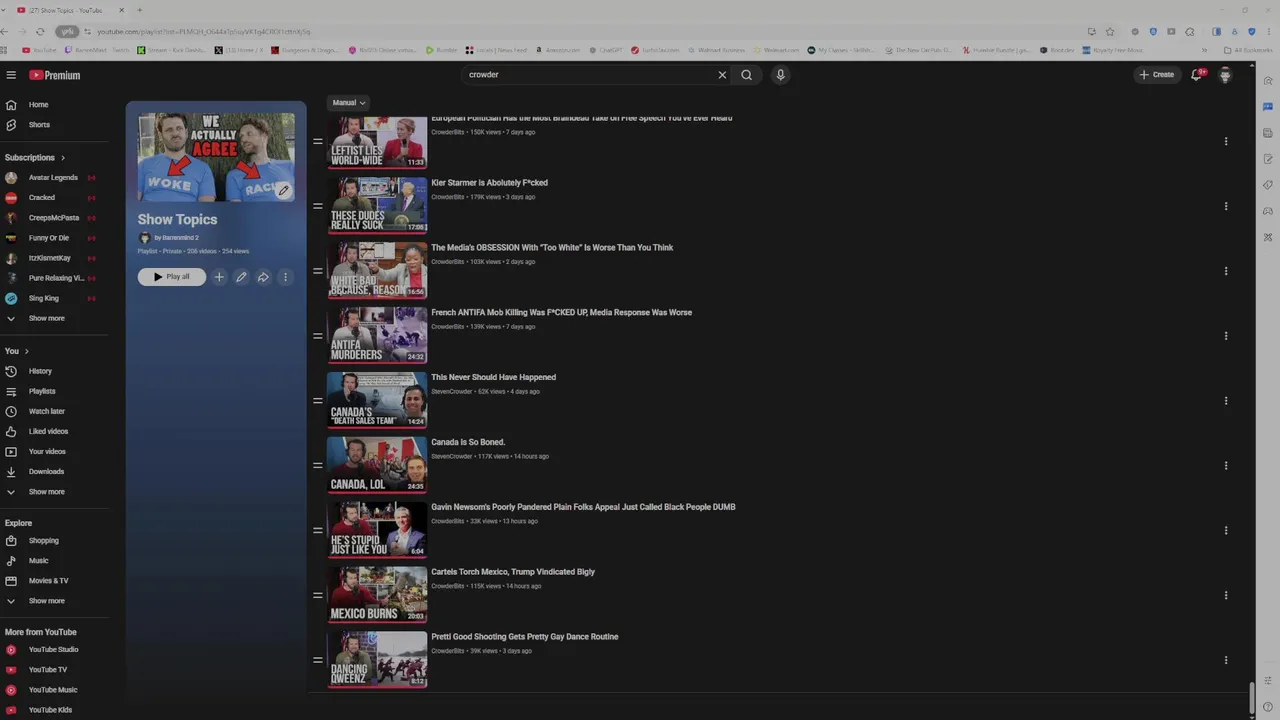
Task: Open YouTube Kids link
Action: [x=50, y=710]
